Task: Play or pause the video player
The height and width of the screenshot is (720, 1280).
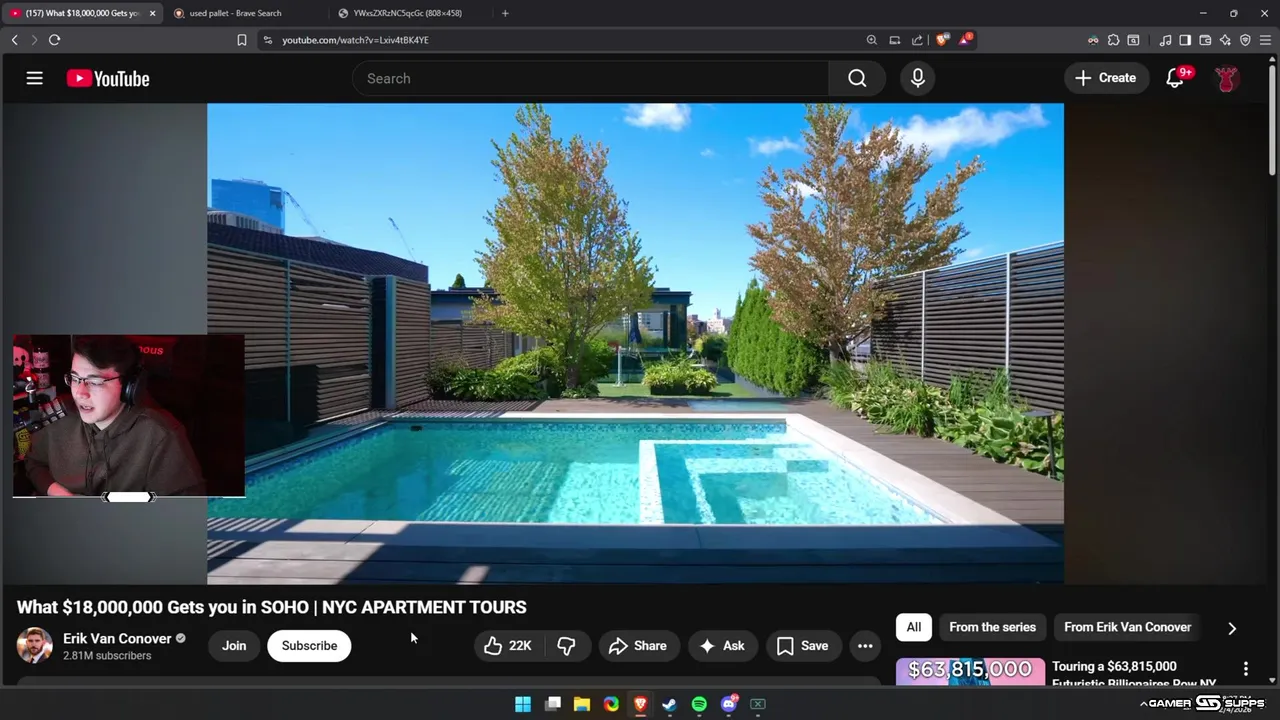Action: 635,343
